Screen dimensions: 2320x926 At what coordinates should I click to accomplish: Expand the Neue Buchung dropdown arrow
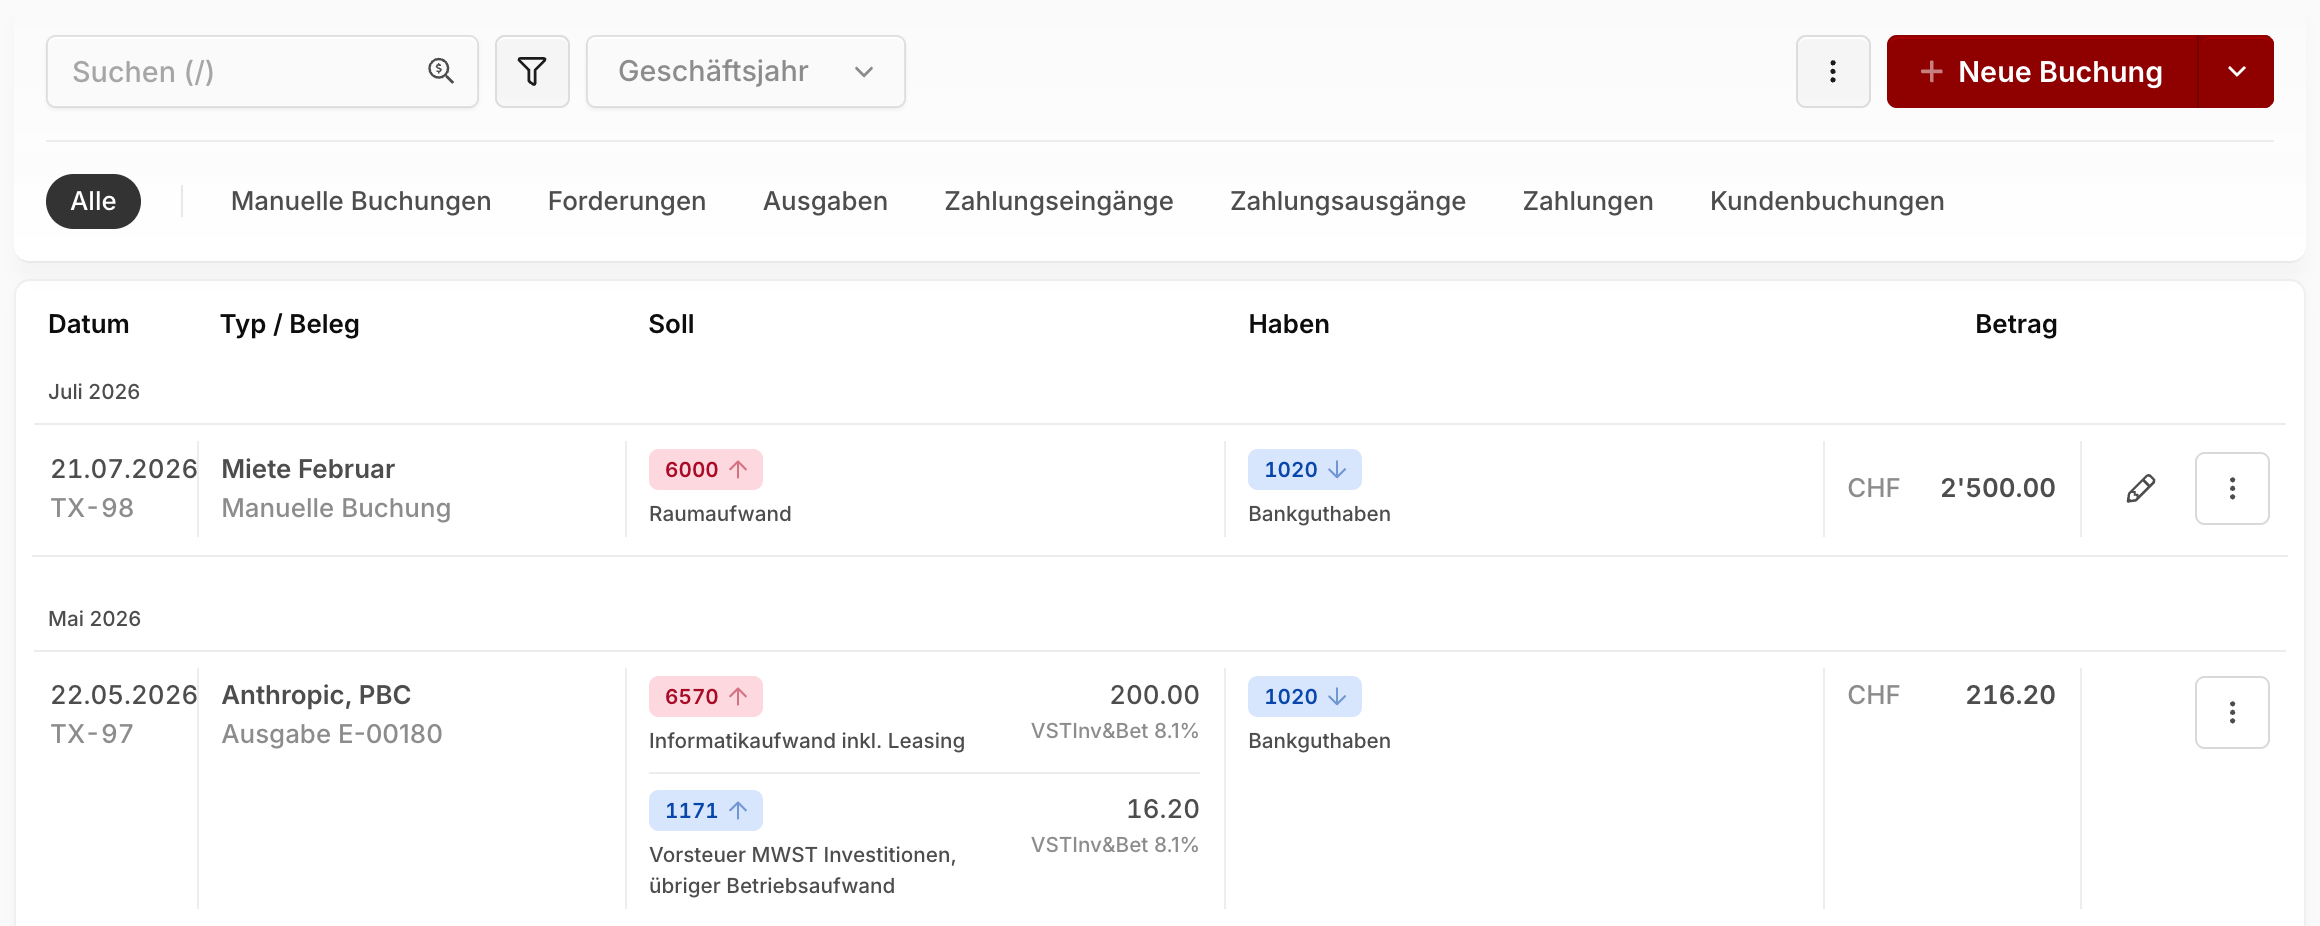[2237, 71]
